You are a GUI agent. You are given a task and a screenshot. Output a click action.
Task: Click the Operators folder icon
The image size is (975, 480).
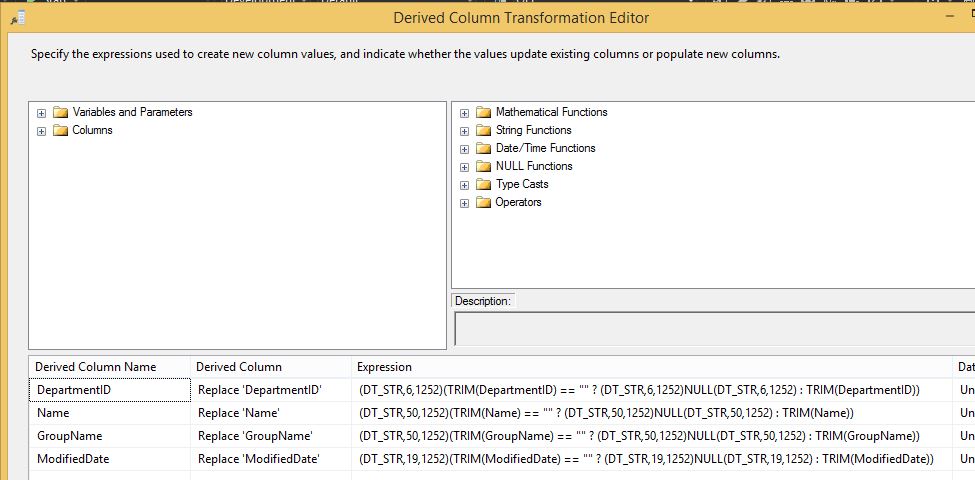(x=484, y=202)
